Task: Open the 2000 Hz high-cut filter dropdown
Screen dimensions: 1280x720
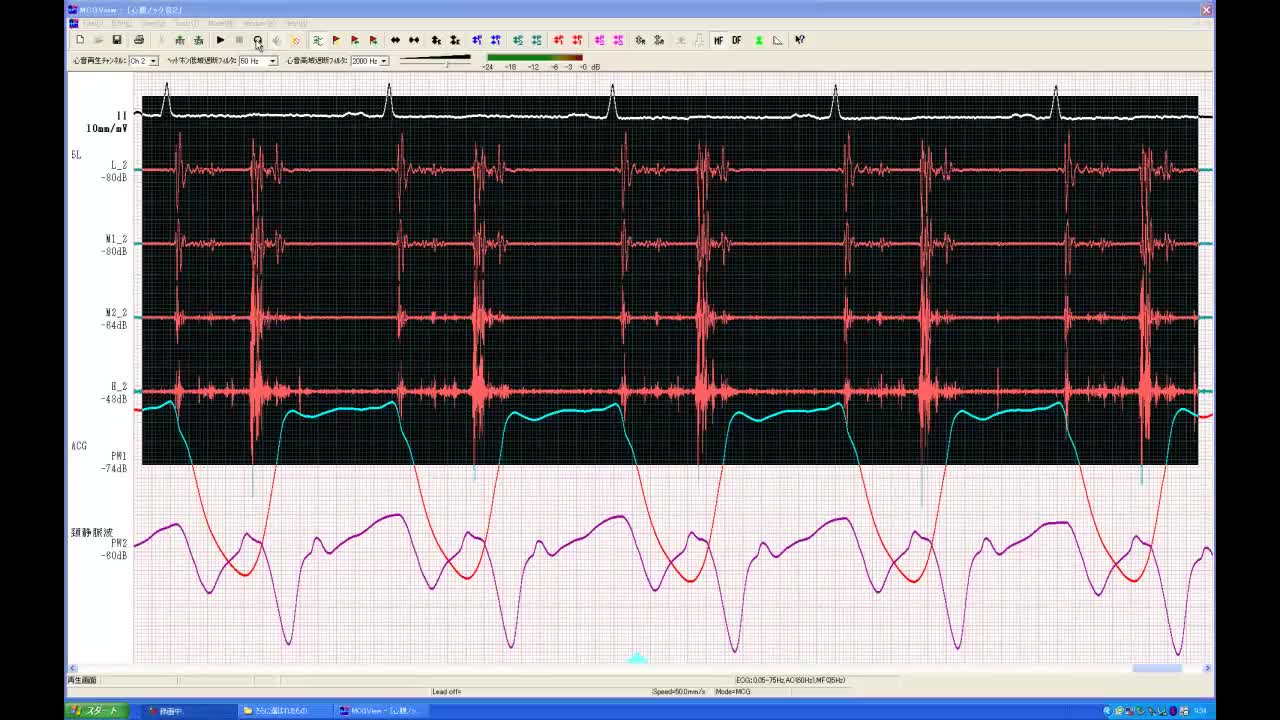Action: [383, 61]
